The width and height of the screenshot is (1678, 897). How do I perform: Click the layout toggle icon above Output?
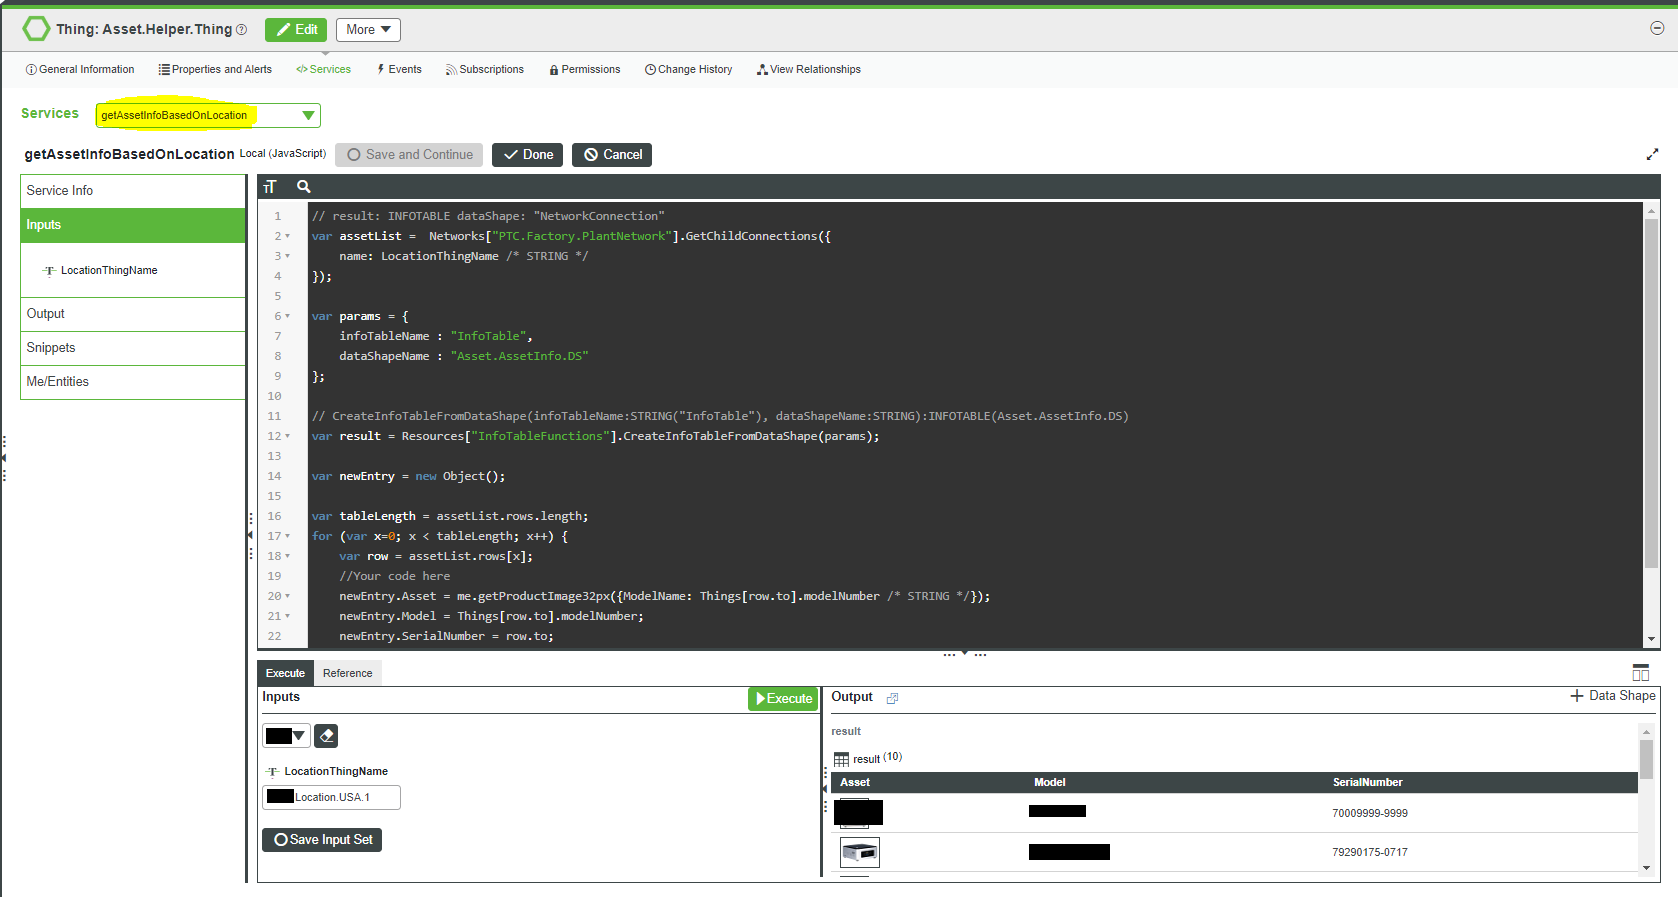pos(1640,672)
